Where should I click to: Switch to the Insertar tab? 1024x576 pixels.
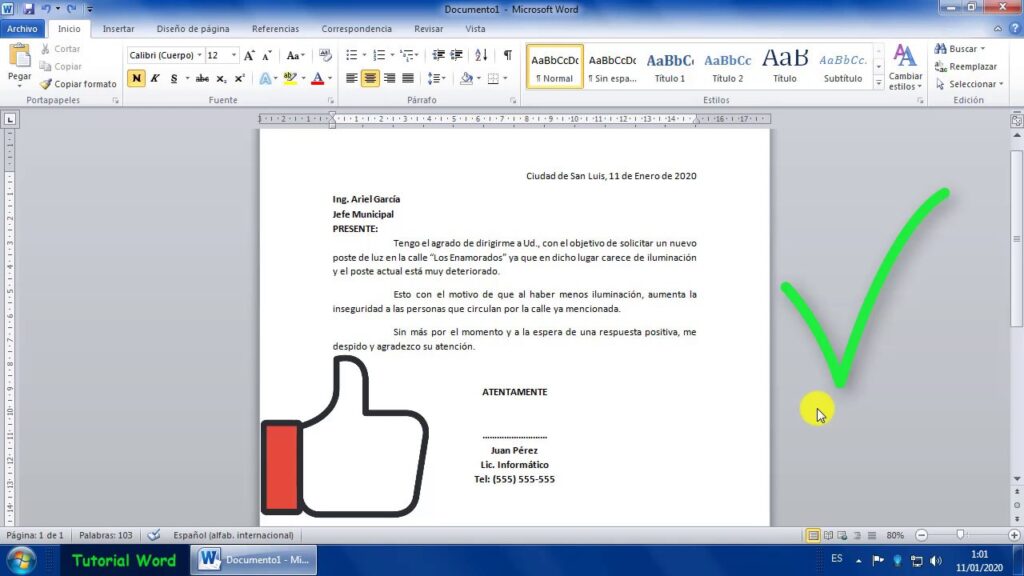[x=118, y=29]
